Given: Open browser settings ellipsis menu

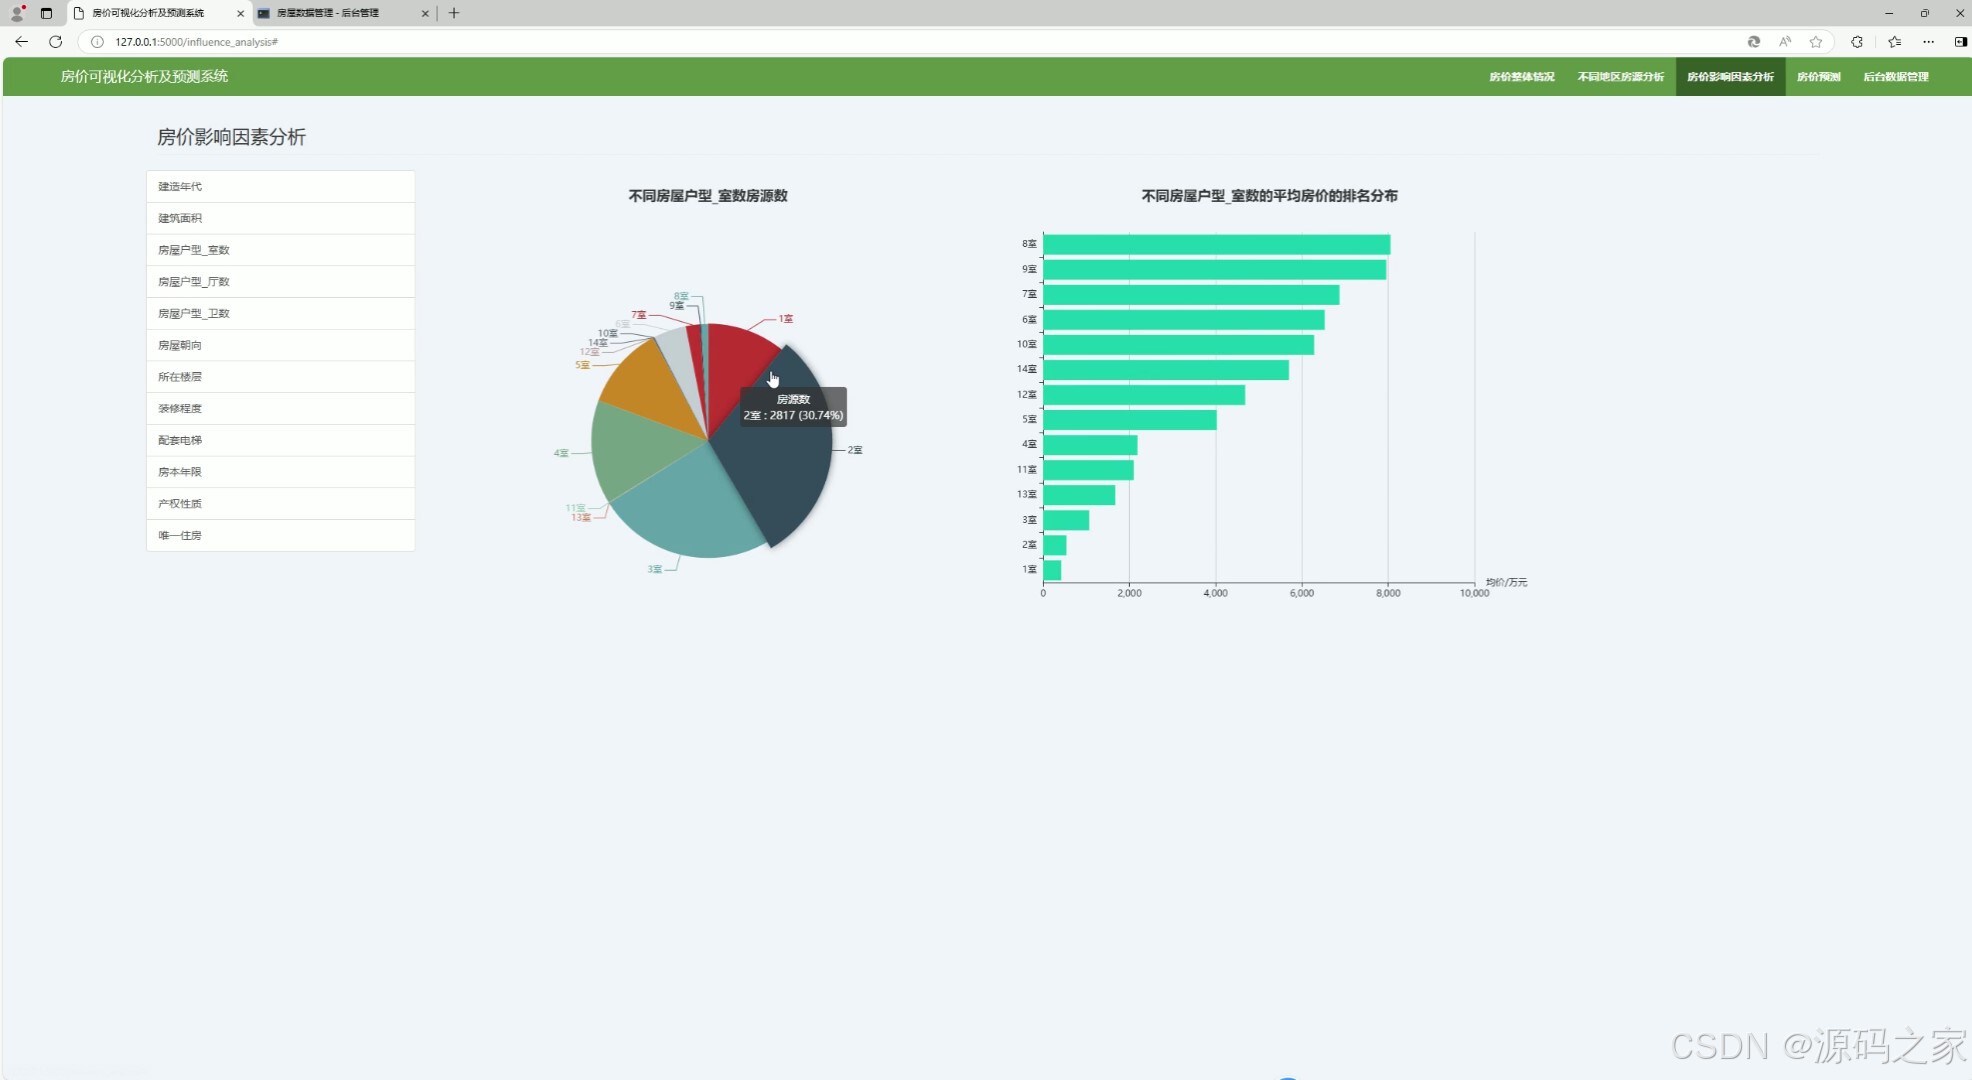Looking at the screenshot, I should click(x=1928, y=42).
